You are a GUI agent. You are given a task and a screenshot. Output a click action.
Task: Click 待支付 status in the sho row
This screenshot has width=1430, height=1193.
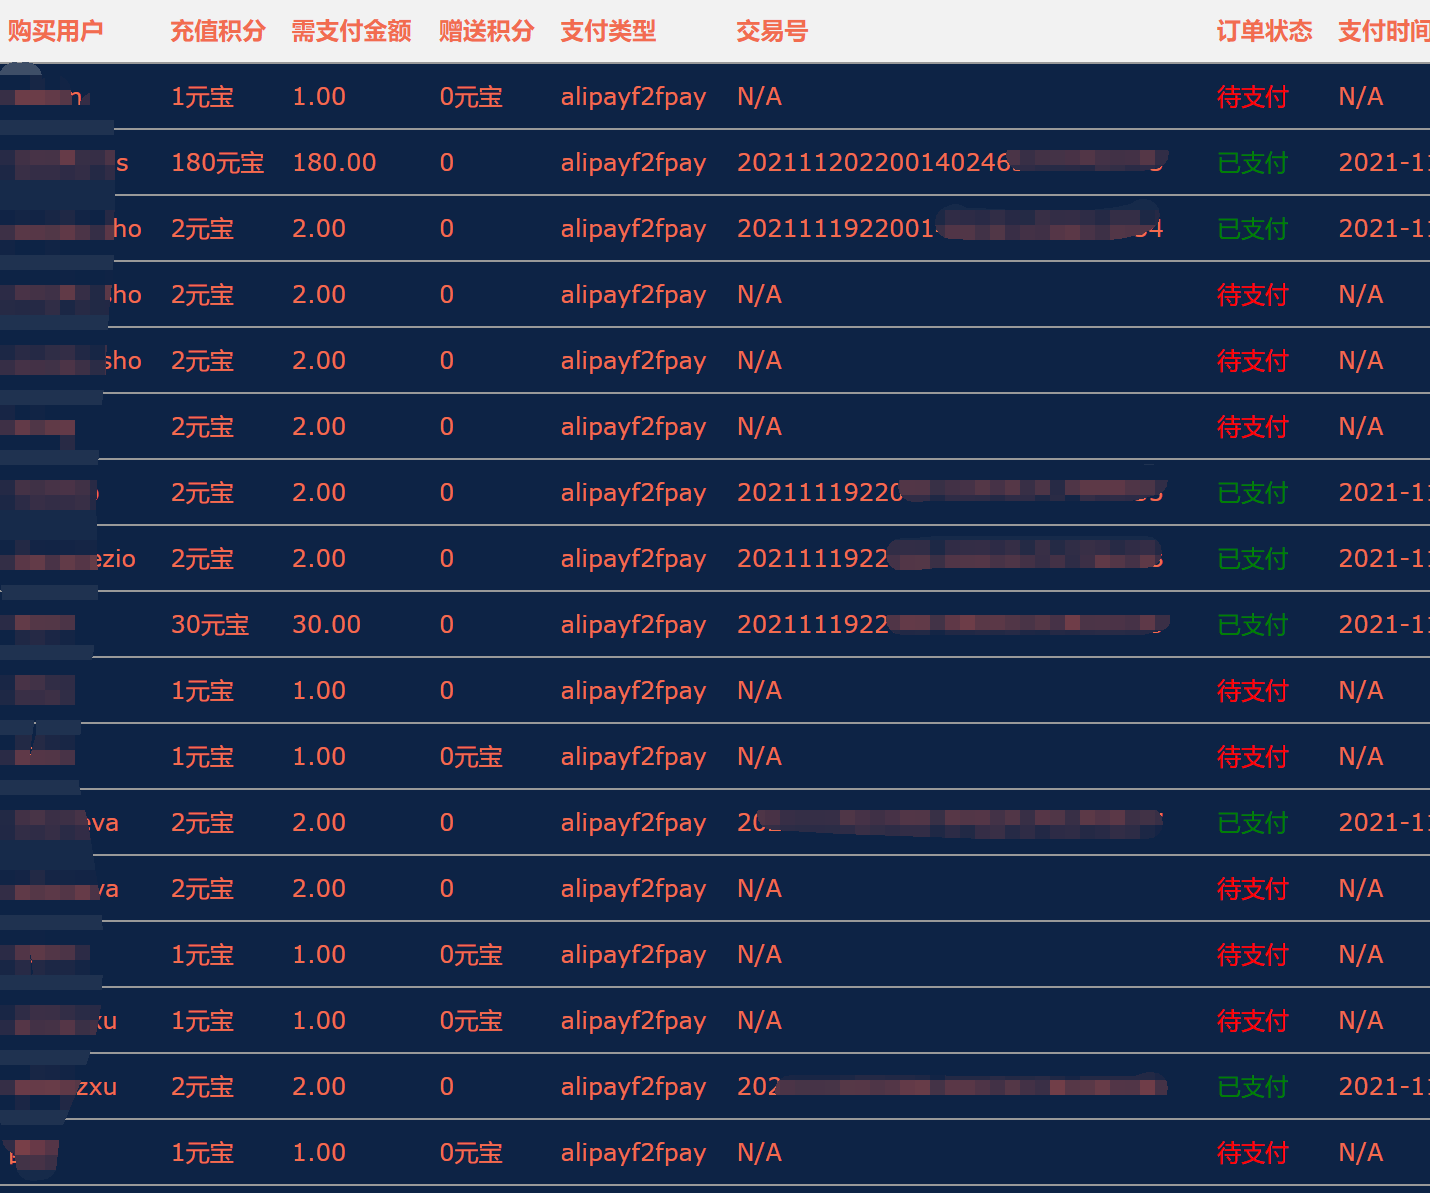click(x=1252, y=361)
